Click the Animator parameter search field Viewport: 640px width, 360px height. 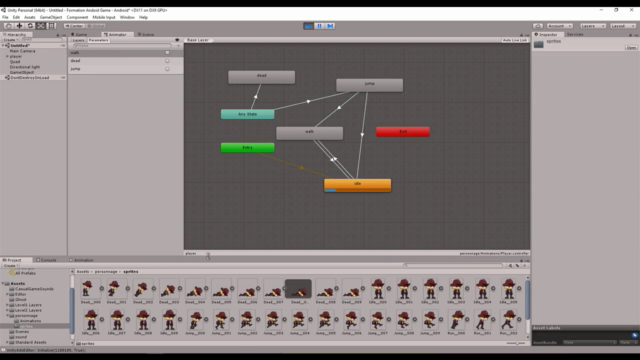pos(122,46)
